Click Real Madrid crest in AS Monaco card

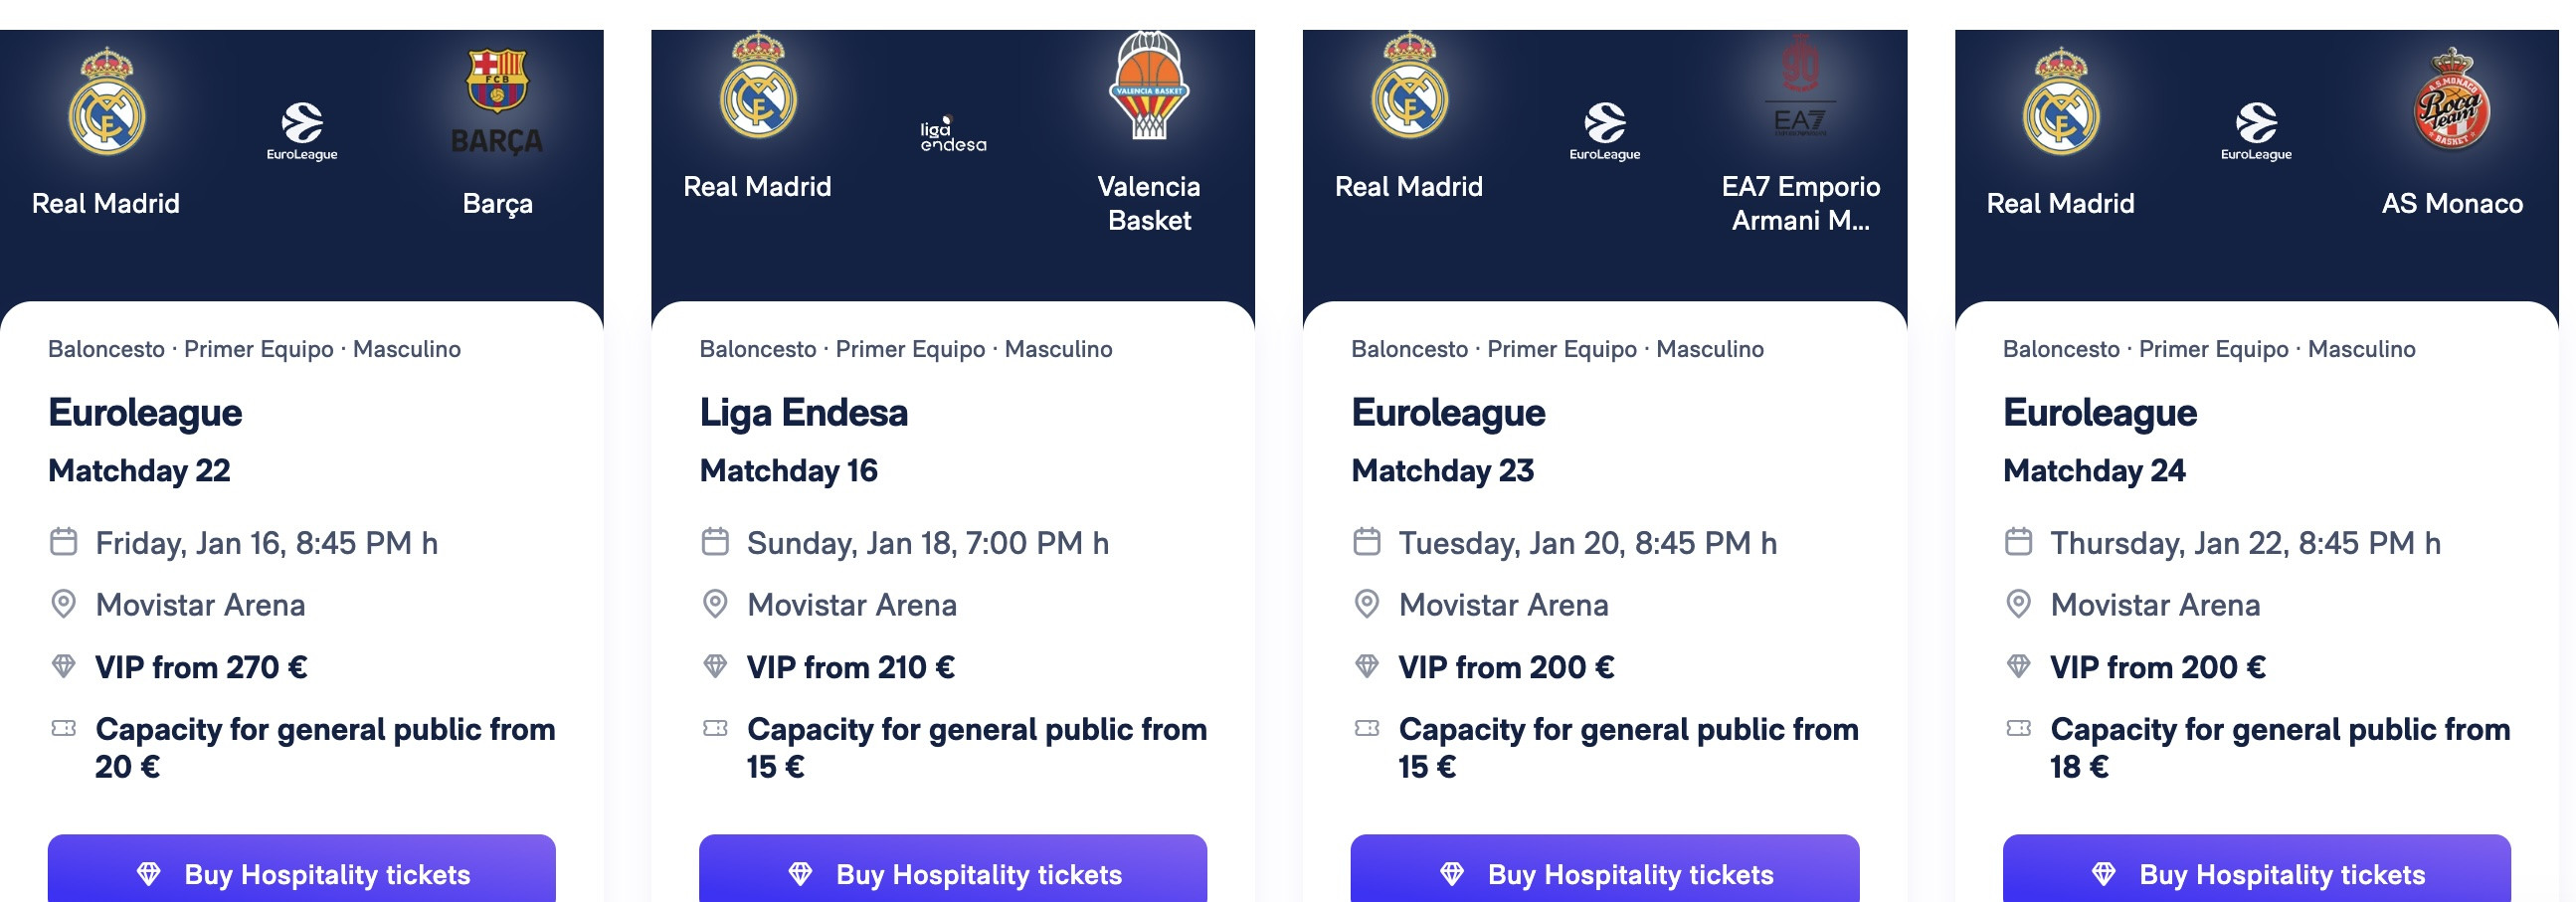(2060, 101)
